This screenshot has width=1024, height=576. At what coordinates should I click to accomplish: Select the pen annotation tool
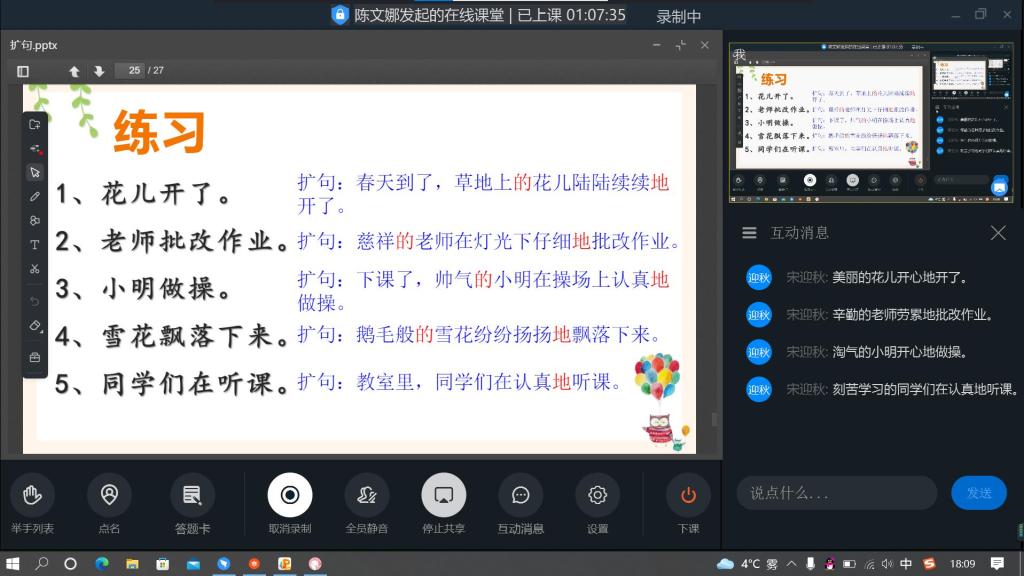pos(34,196)
